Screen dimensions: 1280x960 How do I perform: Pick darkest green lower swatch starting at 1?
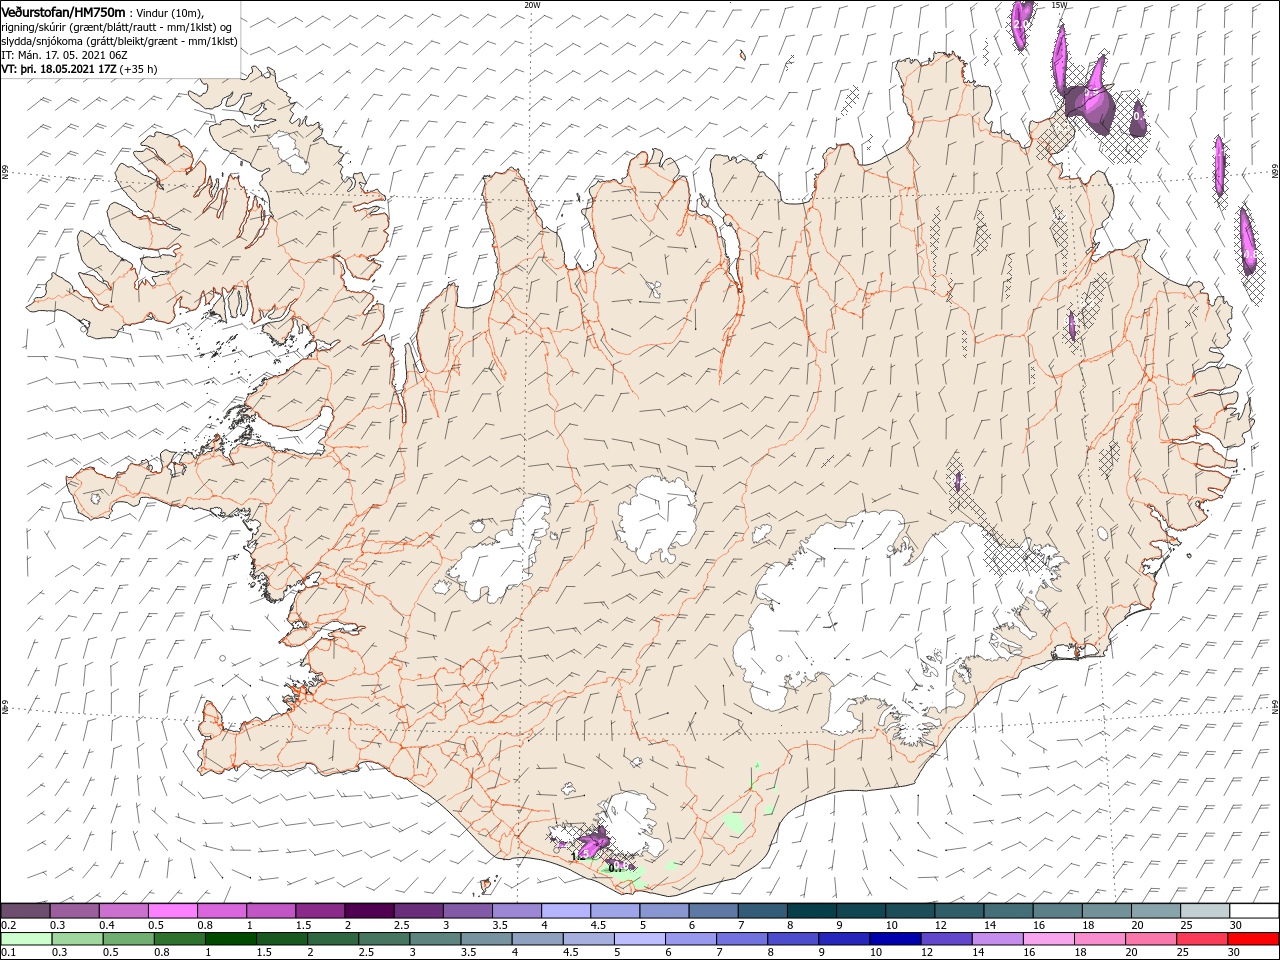click(231, 939)
